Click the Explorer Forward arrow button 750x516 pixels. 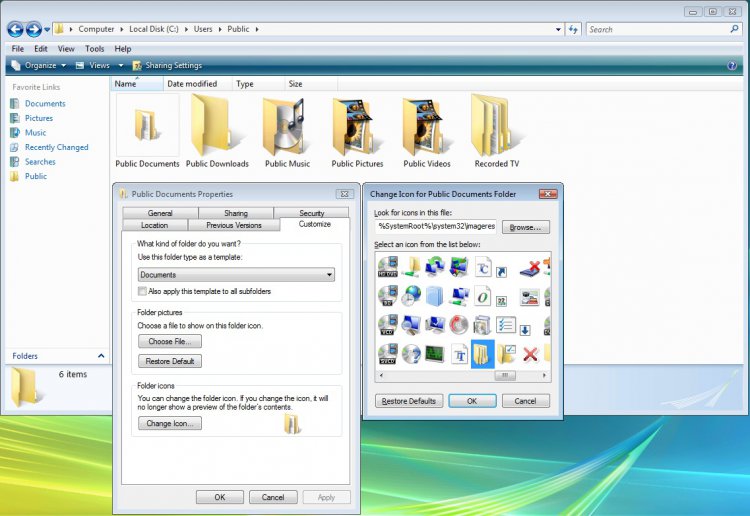click(33, 30)
